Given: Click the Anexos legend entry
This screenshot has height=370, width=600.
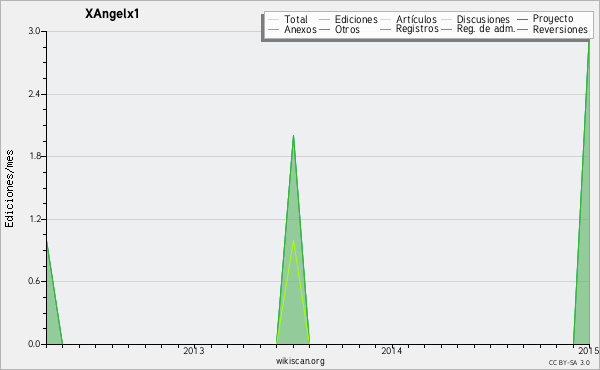Looking at the screenshot, I should point(300,29).
